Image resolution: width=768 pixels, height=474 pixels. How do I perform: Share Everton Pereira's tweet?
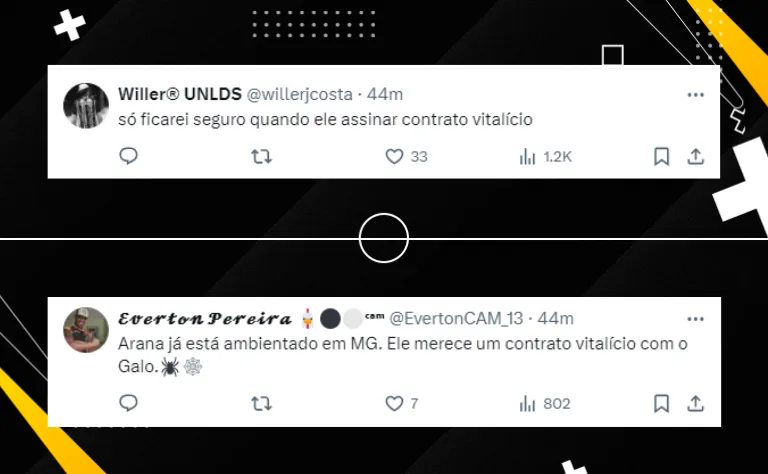point(696,403)
